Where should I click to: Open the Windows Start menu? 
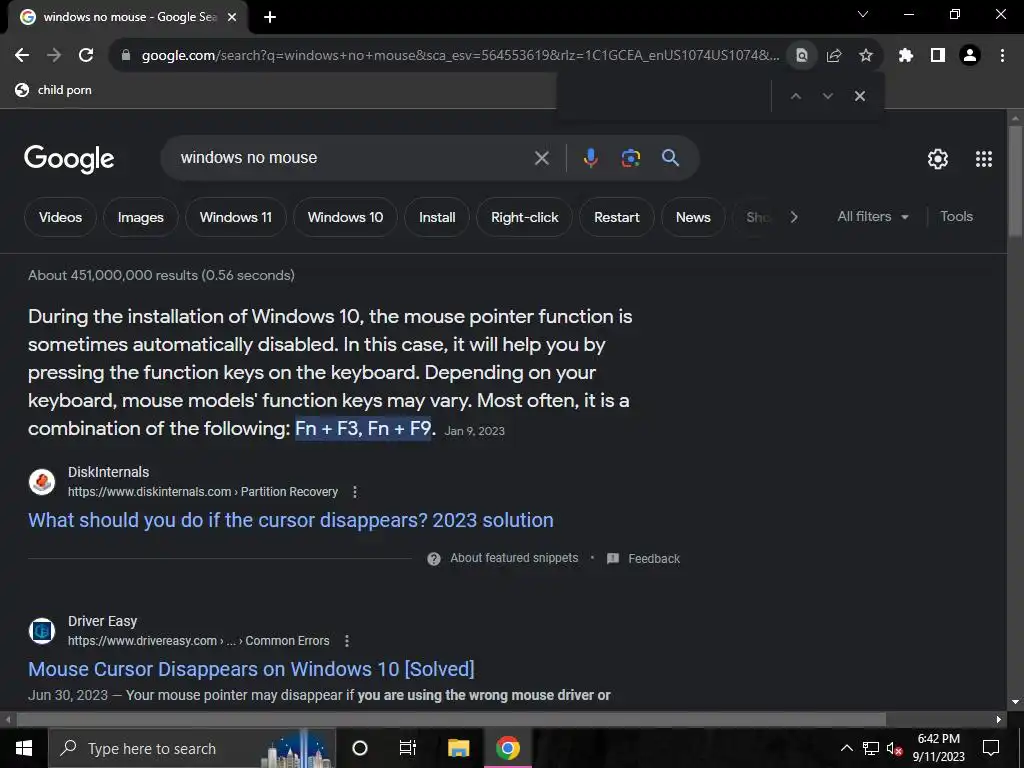pyautogui.click(x=24, y=748)
